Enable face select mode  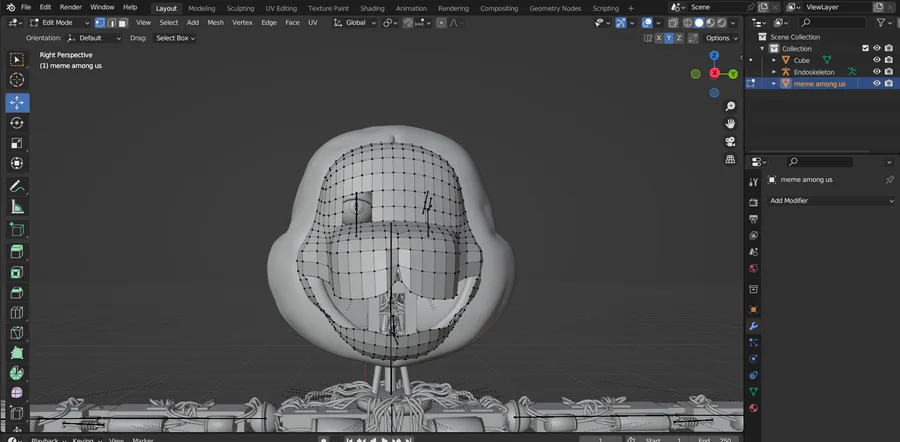tap(122, 23)
